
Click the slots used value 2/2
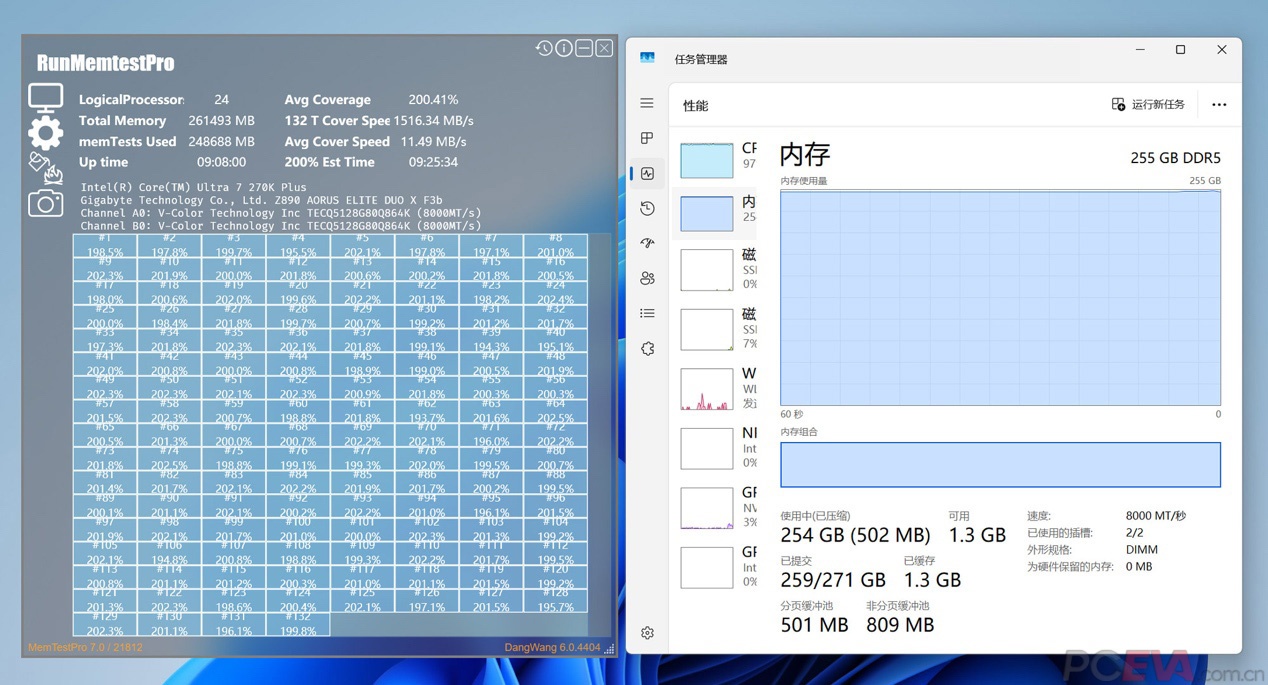tap(1134, 533)
